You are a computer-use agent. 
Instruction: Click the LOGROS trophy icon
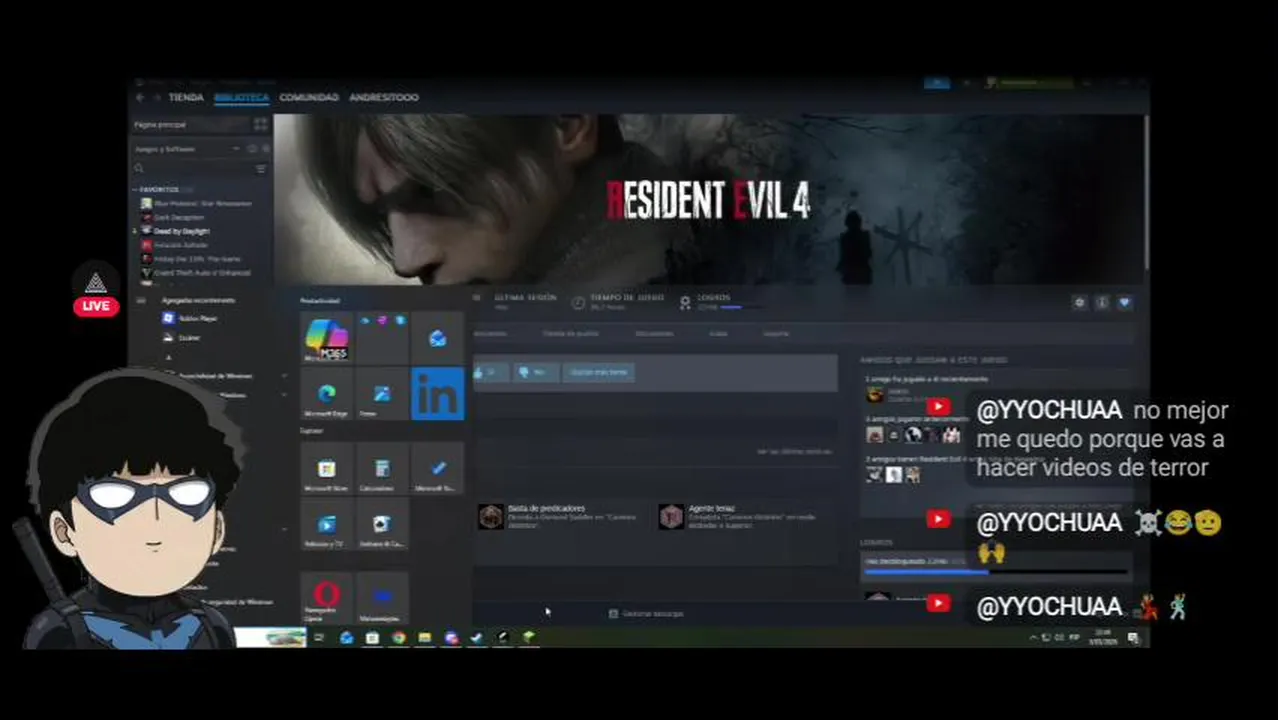pos(685,302)
